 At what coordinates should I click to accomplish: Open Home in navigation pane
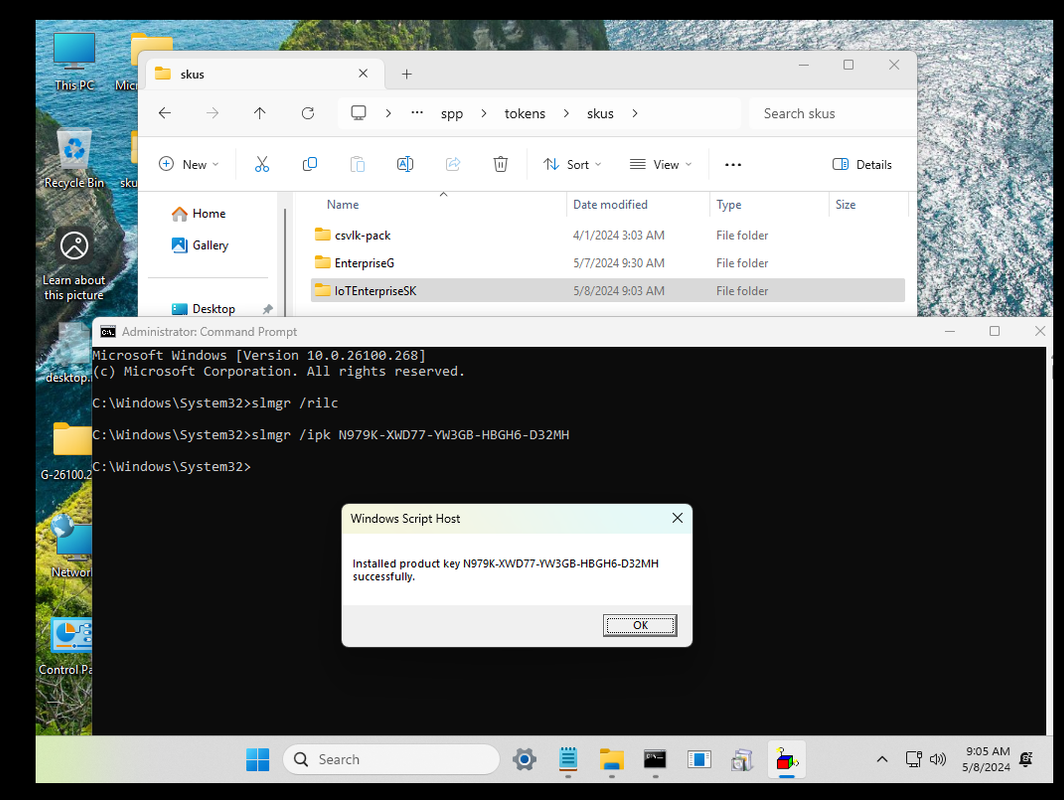click(198, 214)
